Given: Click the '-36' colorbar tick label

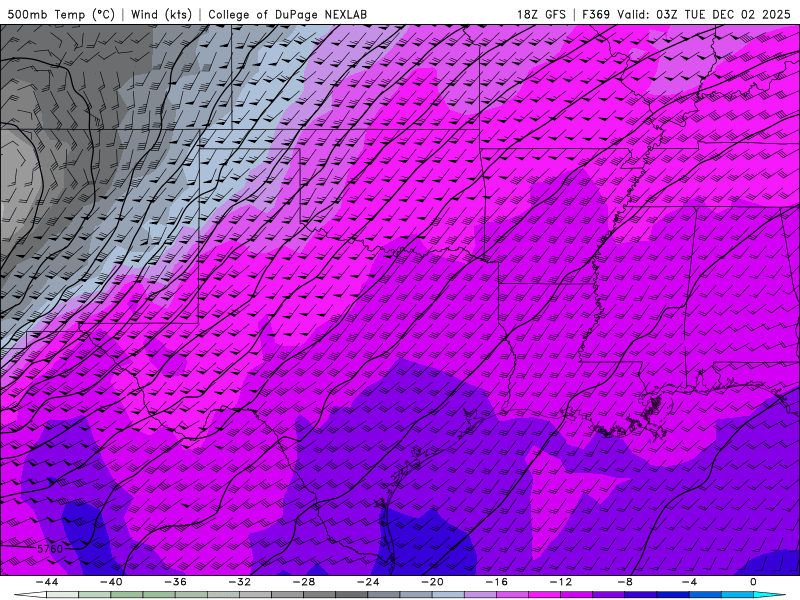Looking at the screenshot, I should pos(175,582).
